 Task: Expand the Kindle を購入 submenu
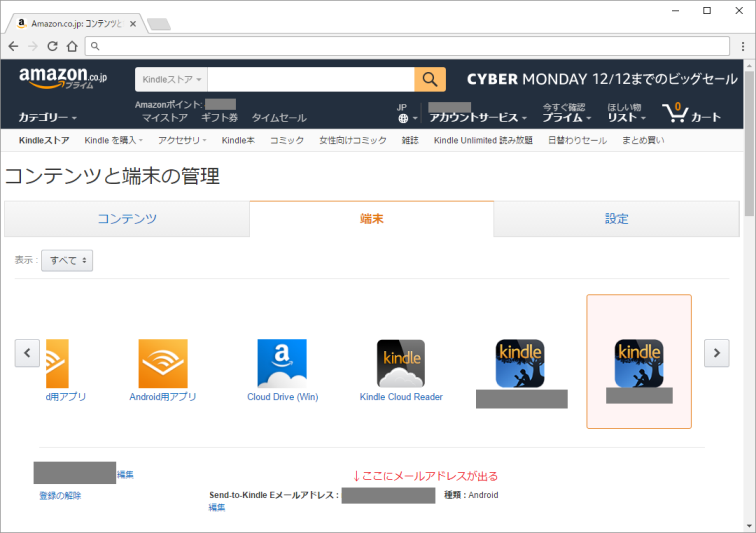[113, 140]
